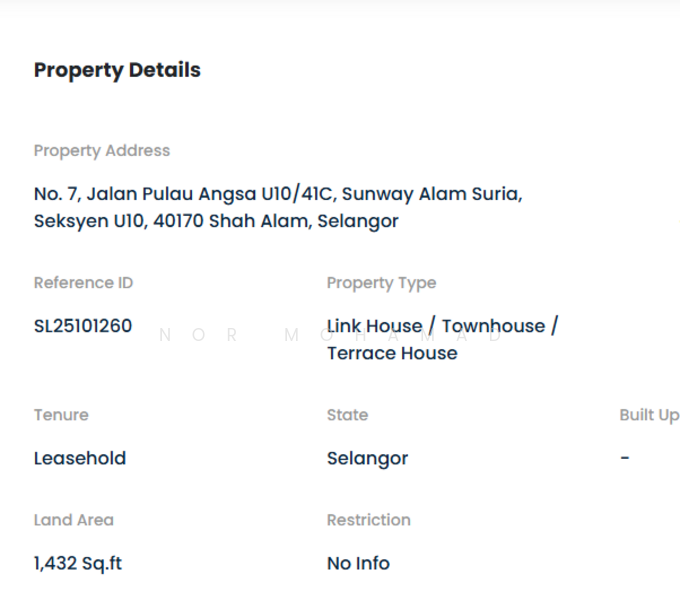Select the 'No Info' restriction value

(358, 564)
